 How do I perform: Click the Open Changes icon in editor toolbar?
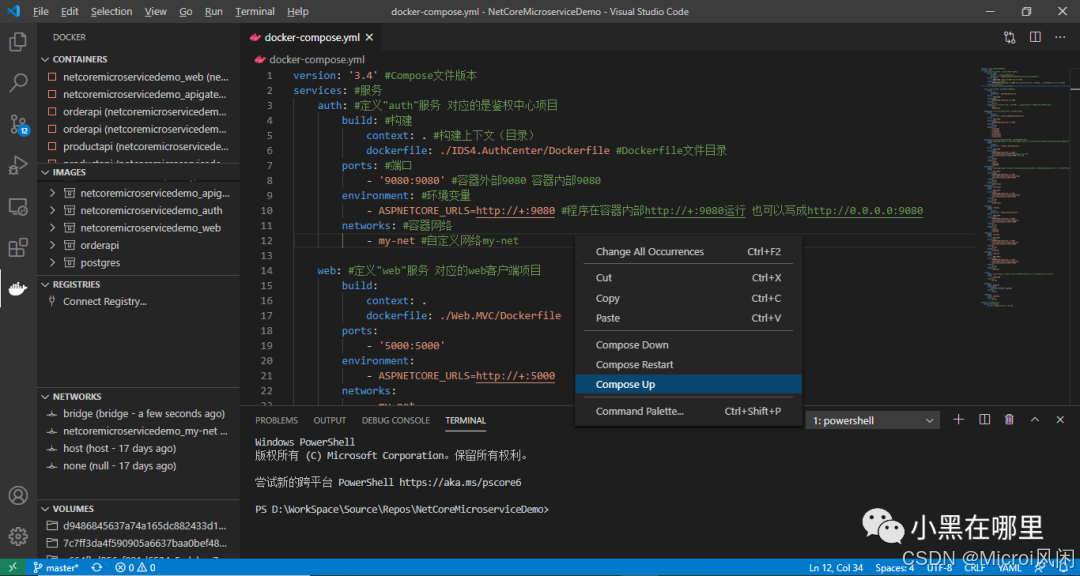coord(1010,37)
